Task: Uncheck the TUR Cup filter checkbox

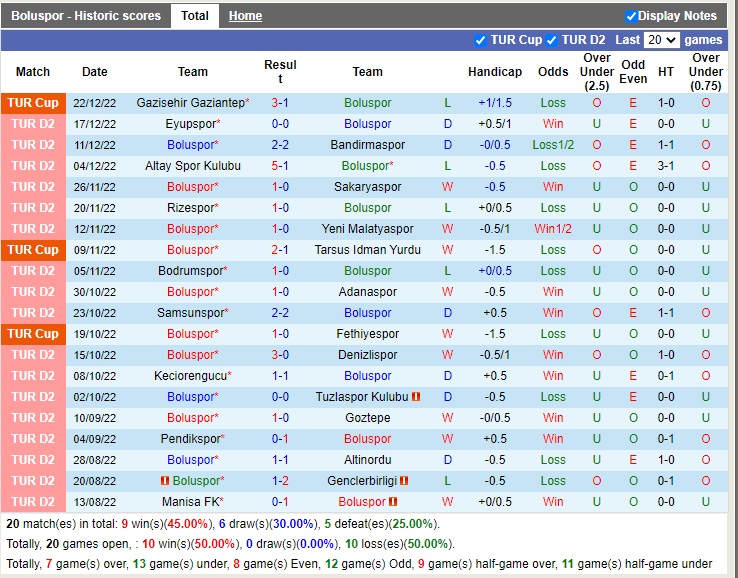Action: (x=481, y=40)
